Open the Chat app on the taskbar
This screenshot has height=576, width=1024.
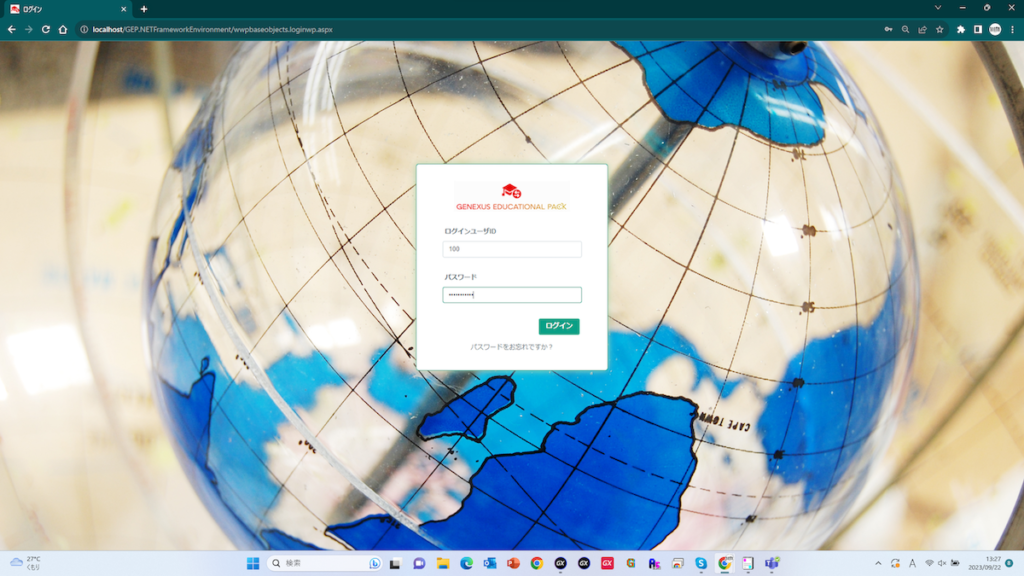tap(419, 563)
